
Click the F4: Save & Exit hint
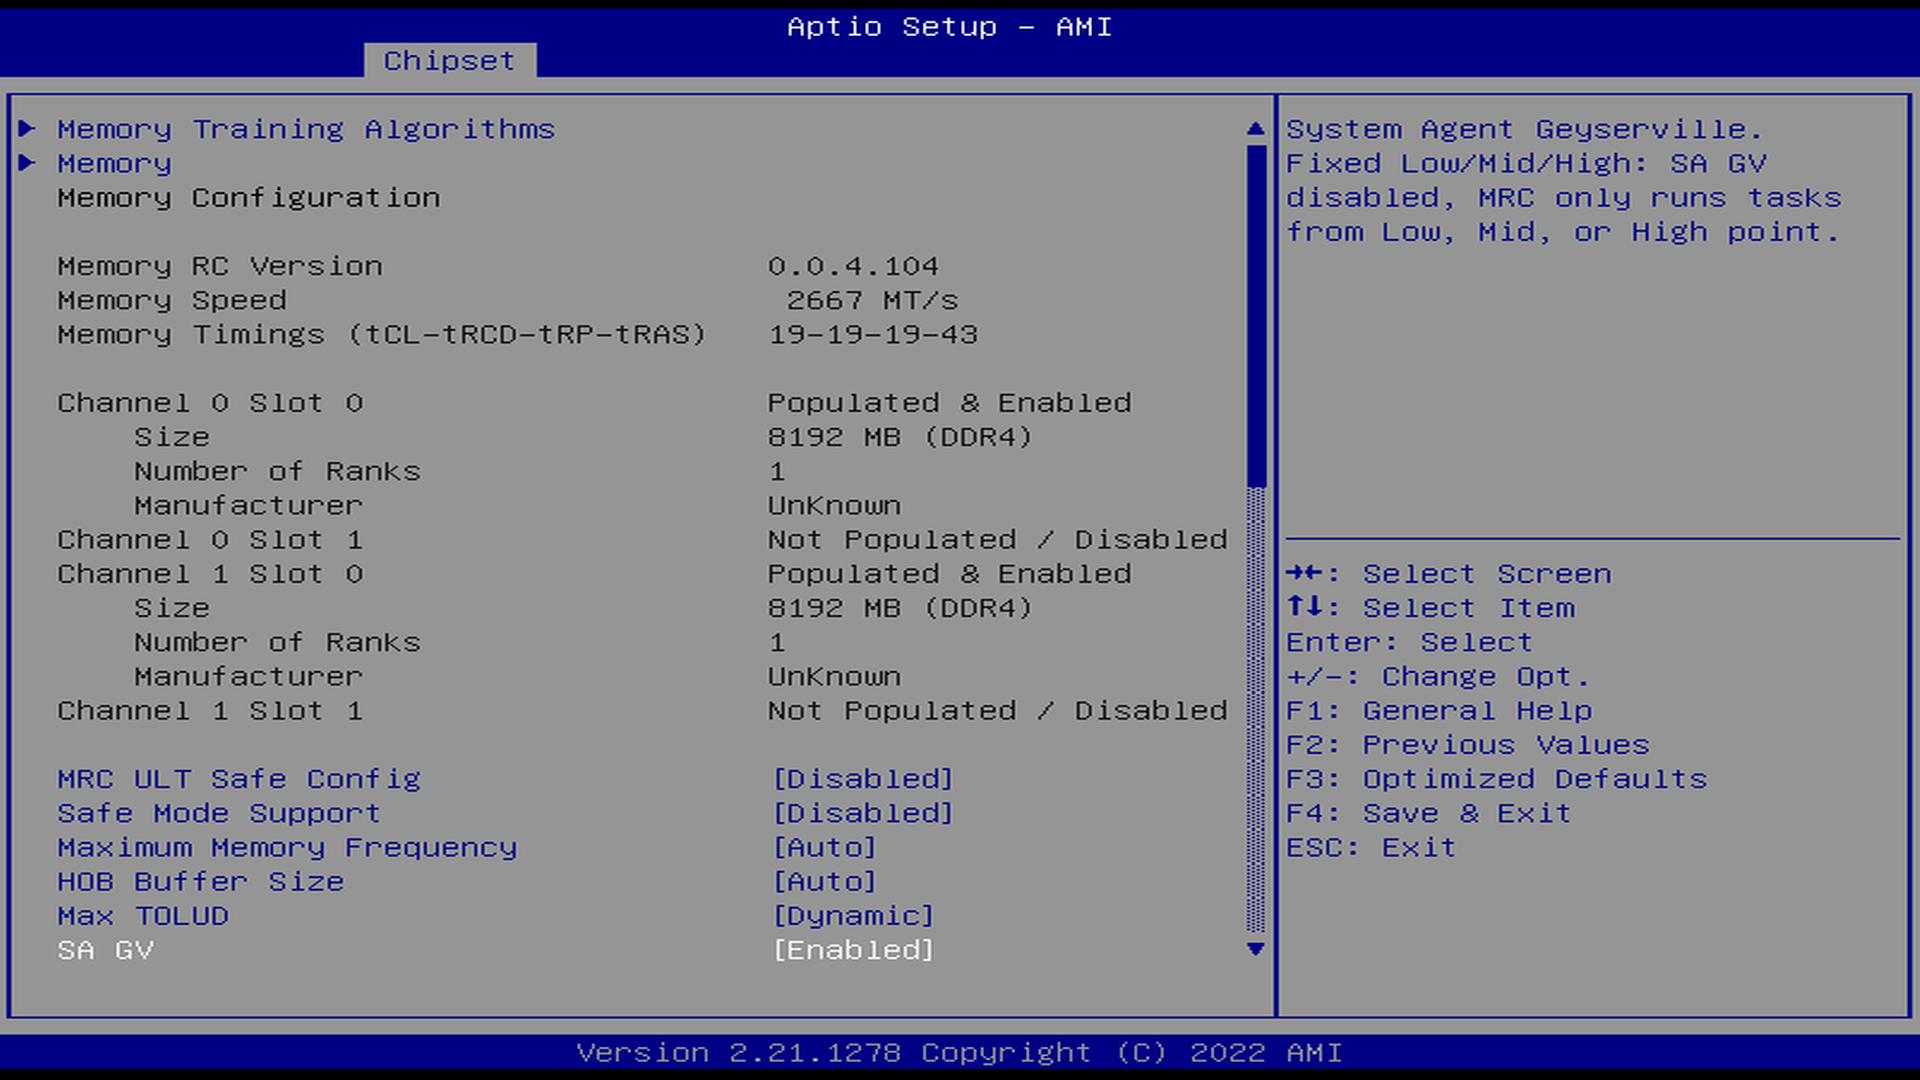point(1428,813)
